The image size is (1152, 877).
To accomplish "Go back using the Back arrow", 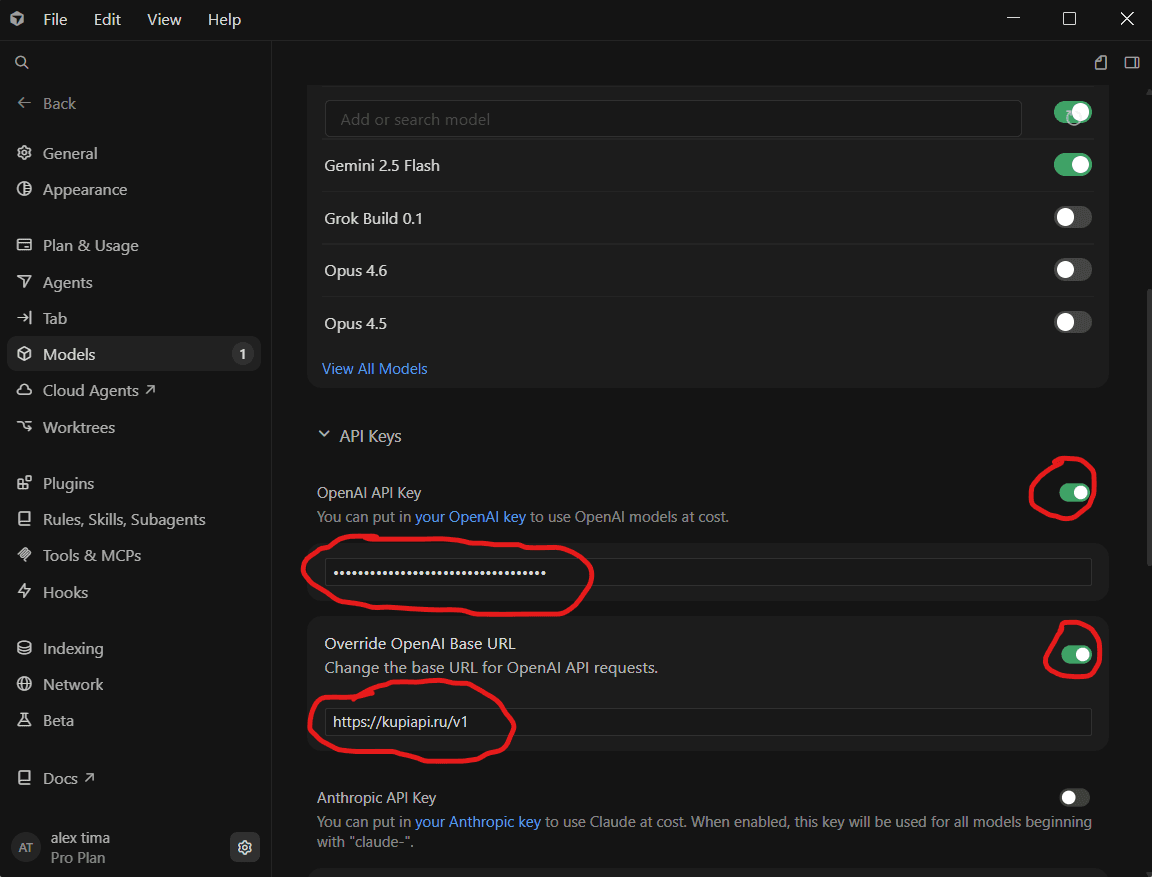I will [x=24, y=103].
